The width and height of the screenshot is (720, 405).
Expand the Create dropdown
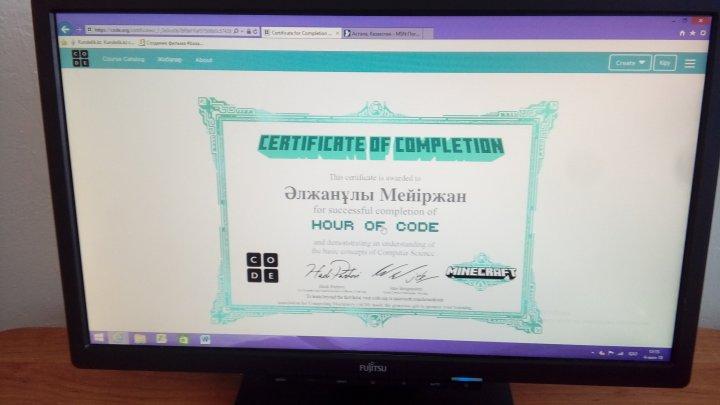(630, 62)
